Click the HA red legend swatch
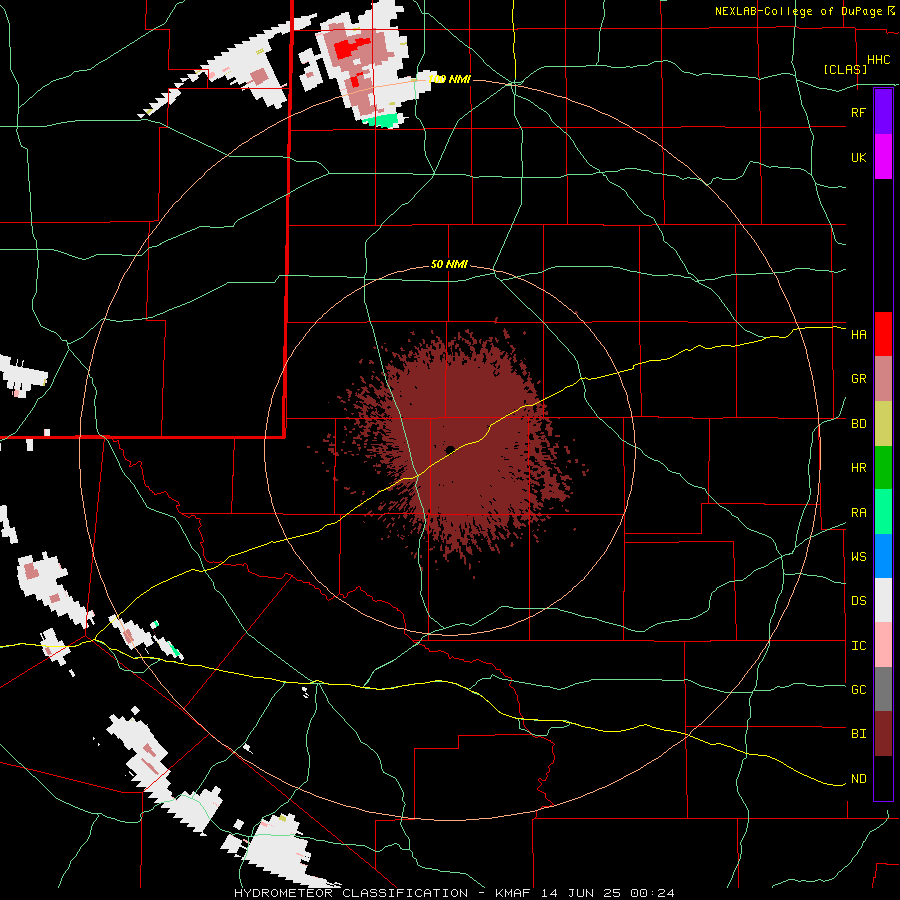Screen dimensions: 900x900 pyautogui.click(x=883, y=334)
